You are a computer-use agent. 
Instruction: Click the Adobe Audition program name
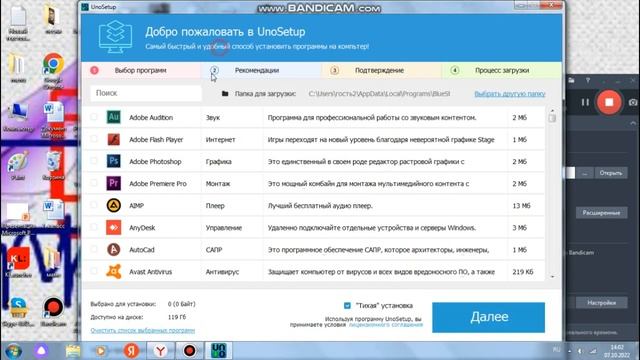(x=151, y=118)
